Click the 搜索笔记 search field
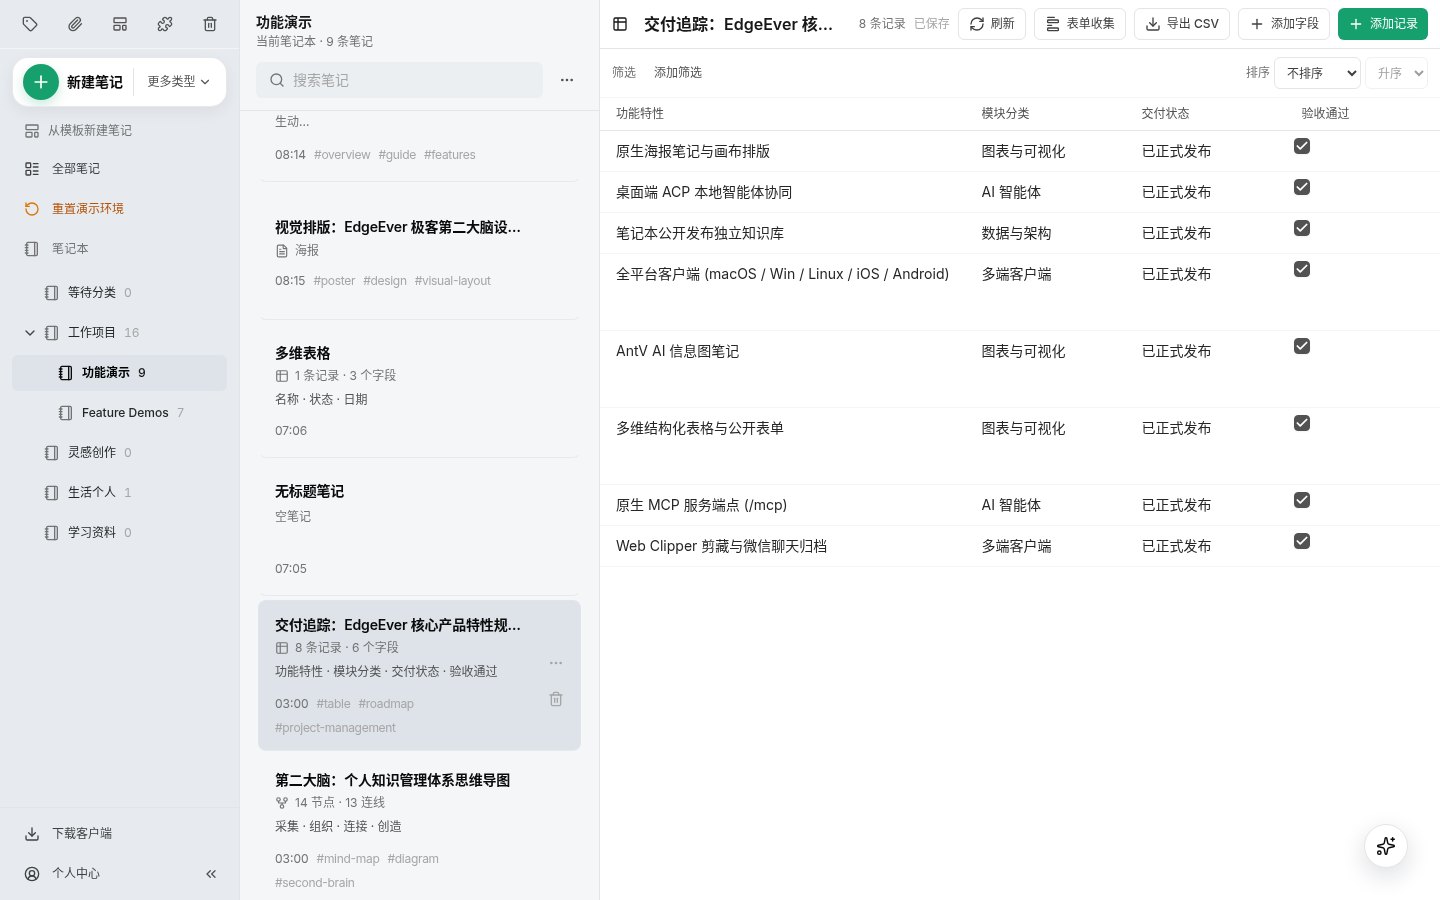This screenshot has width=1440, height=900. point(400,80)
